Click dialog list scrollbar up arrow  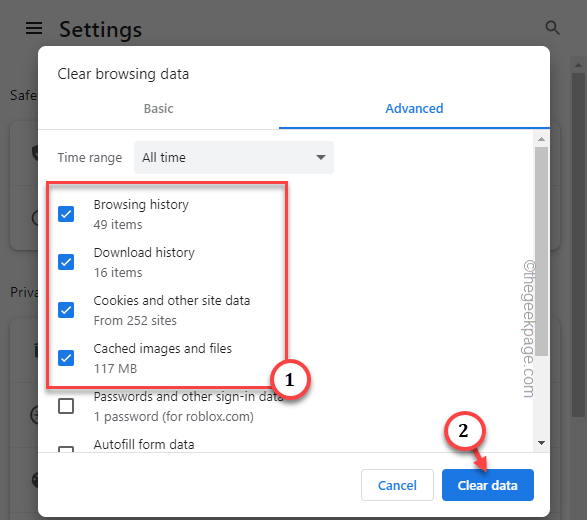point(541,139)
